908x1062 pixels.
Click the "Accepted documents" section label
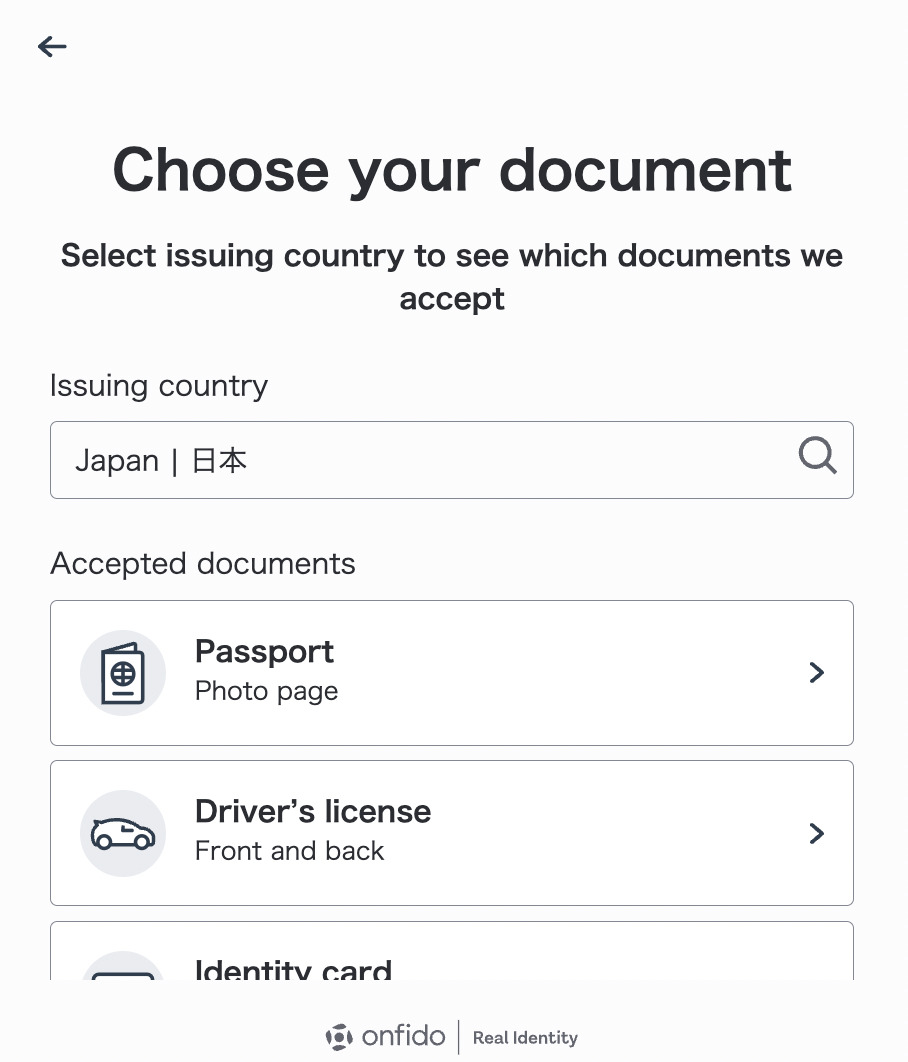[x=203, y=564]
